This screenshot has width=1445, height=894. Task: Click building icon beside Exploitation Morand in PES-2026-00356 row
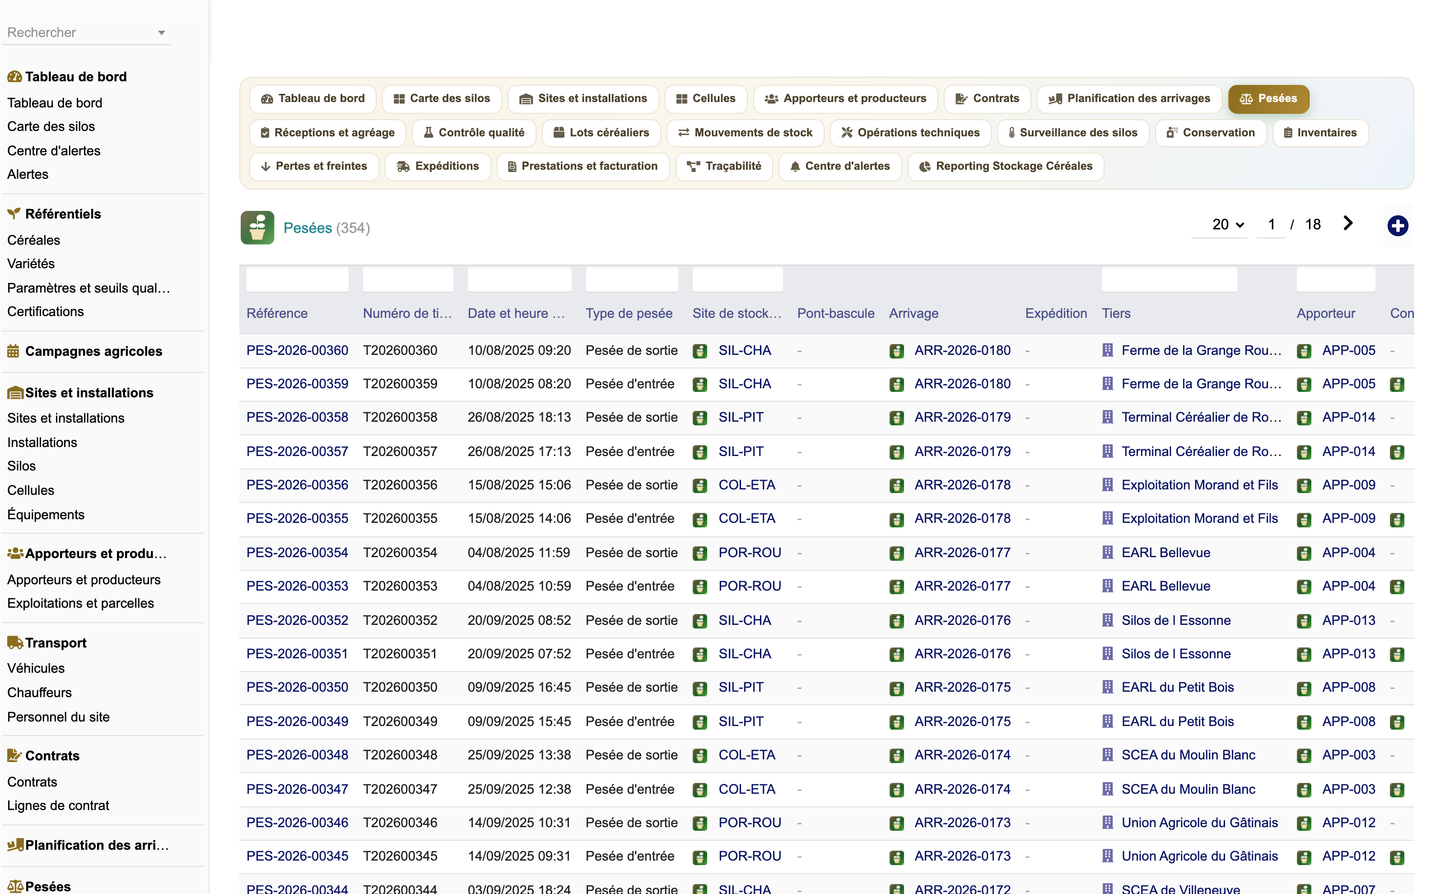click(1107, 485)
